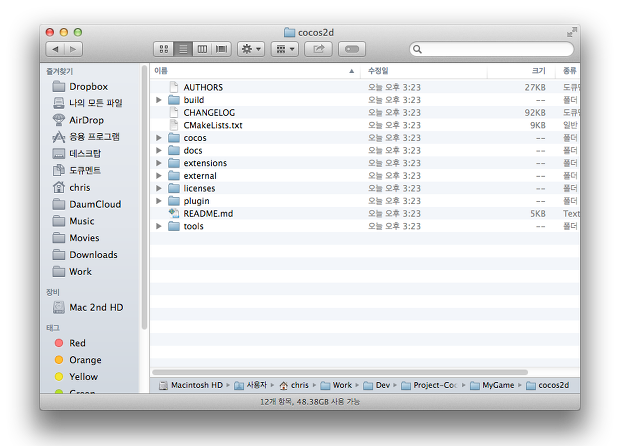This screenshot has width=620, height=446.
Task: Click the Share toolbar button
Action: coord(318,49)
